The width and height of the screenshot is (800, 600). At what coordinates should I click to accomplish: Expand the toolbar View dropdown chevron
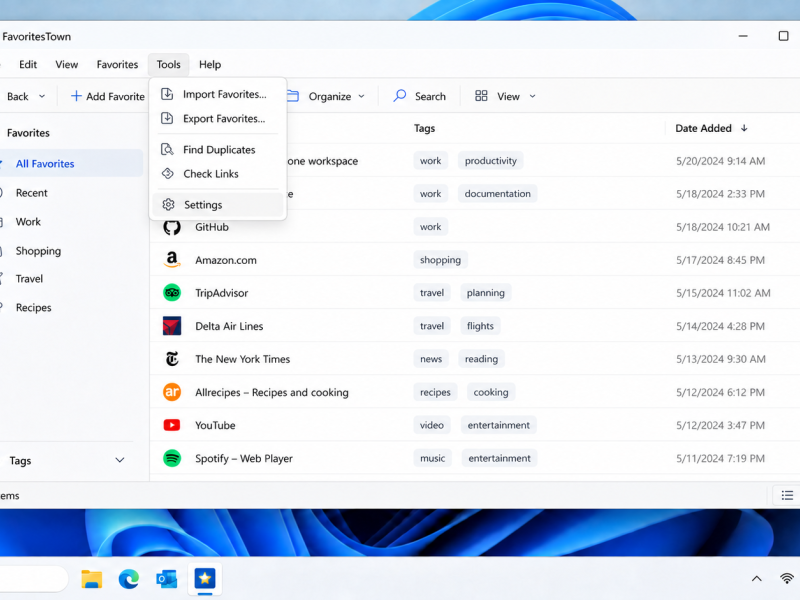[x=532, y=96]
